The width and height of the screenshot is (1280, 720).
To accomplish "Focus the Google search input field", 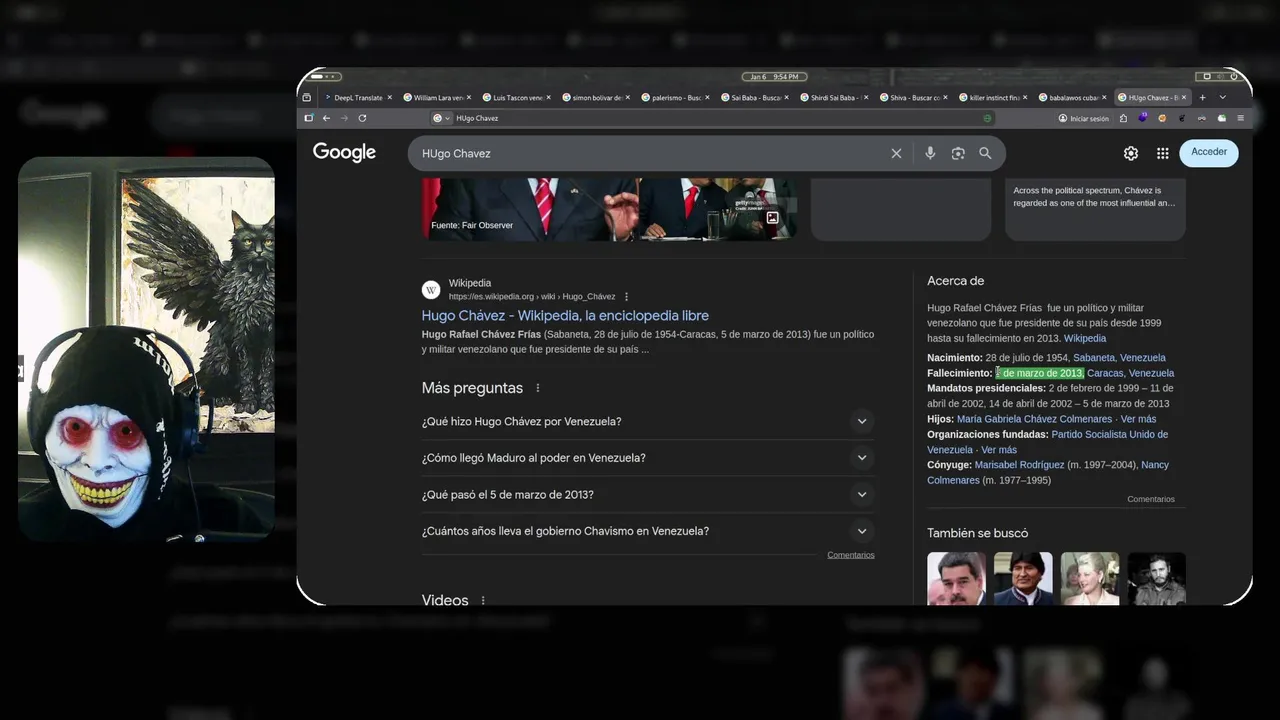I will [650, 153].
